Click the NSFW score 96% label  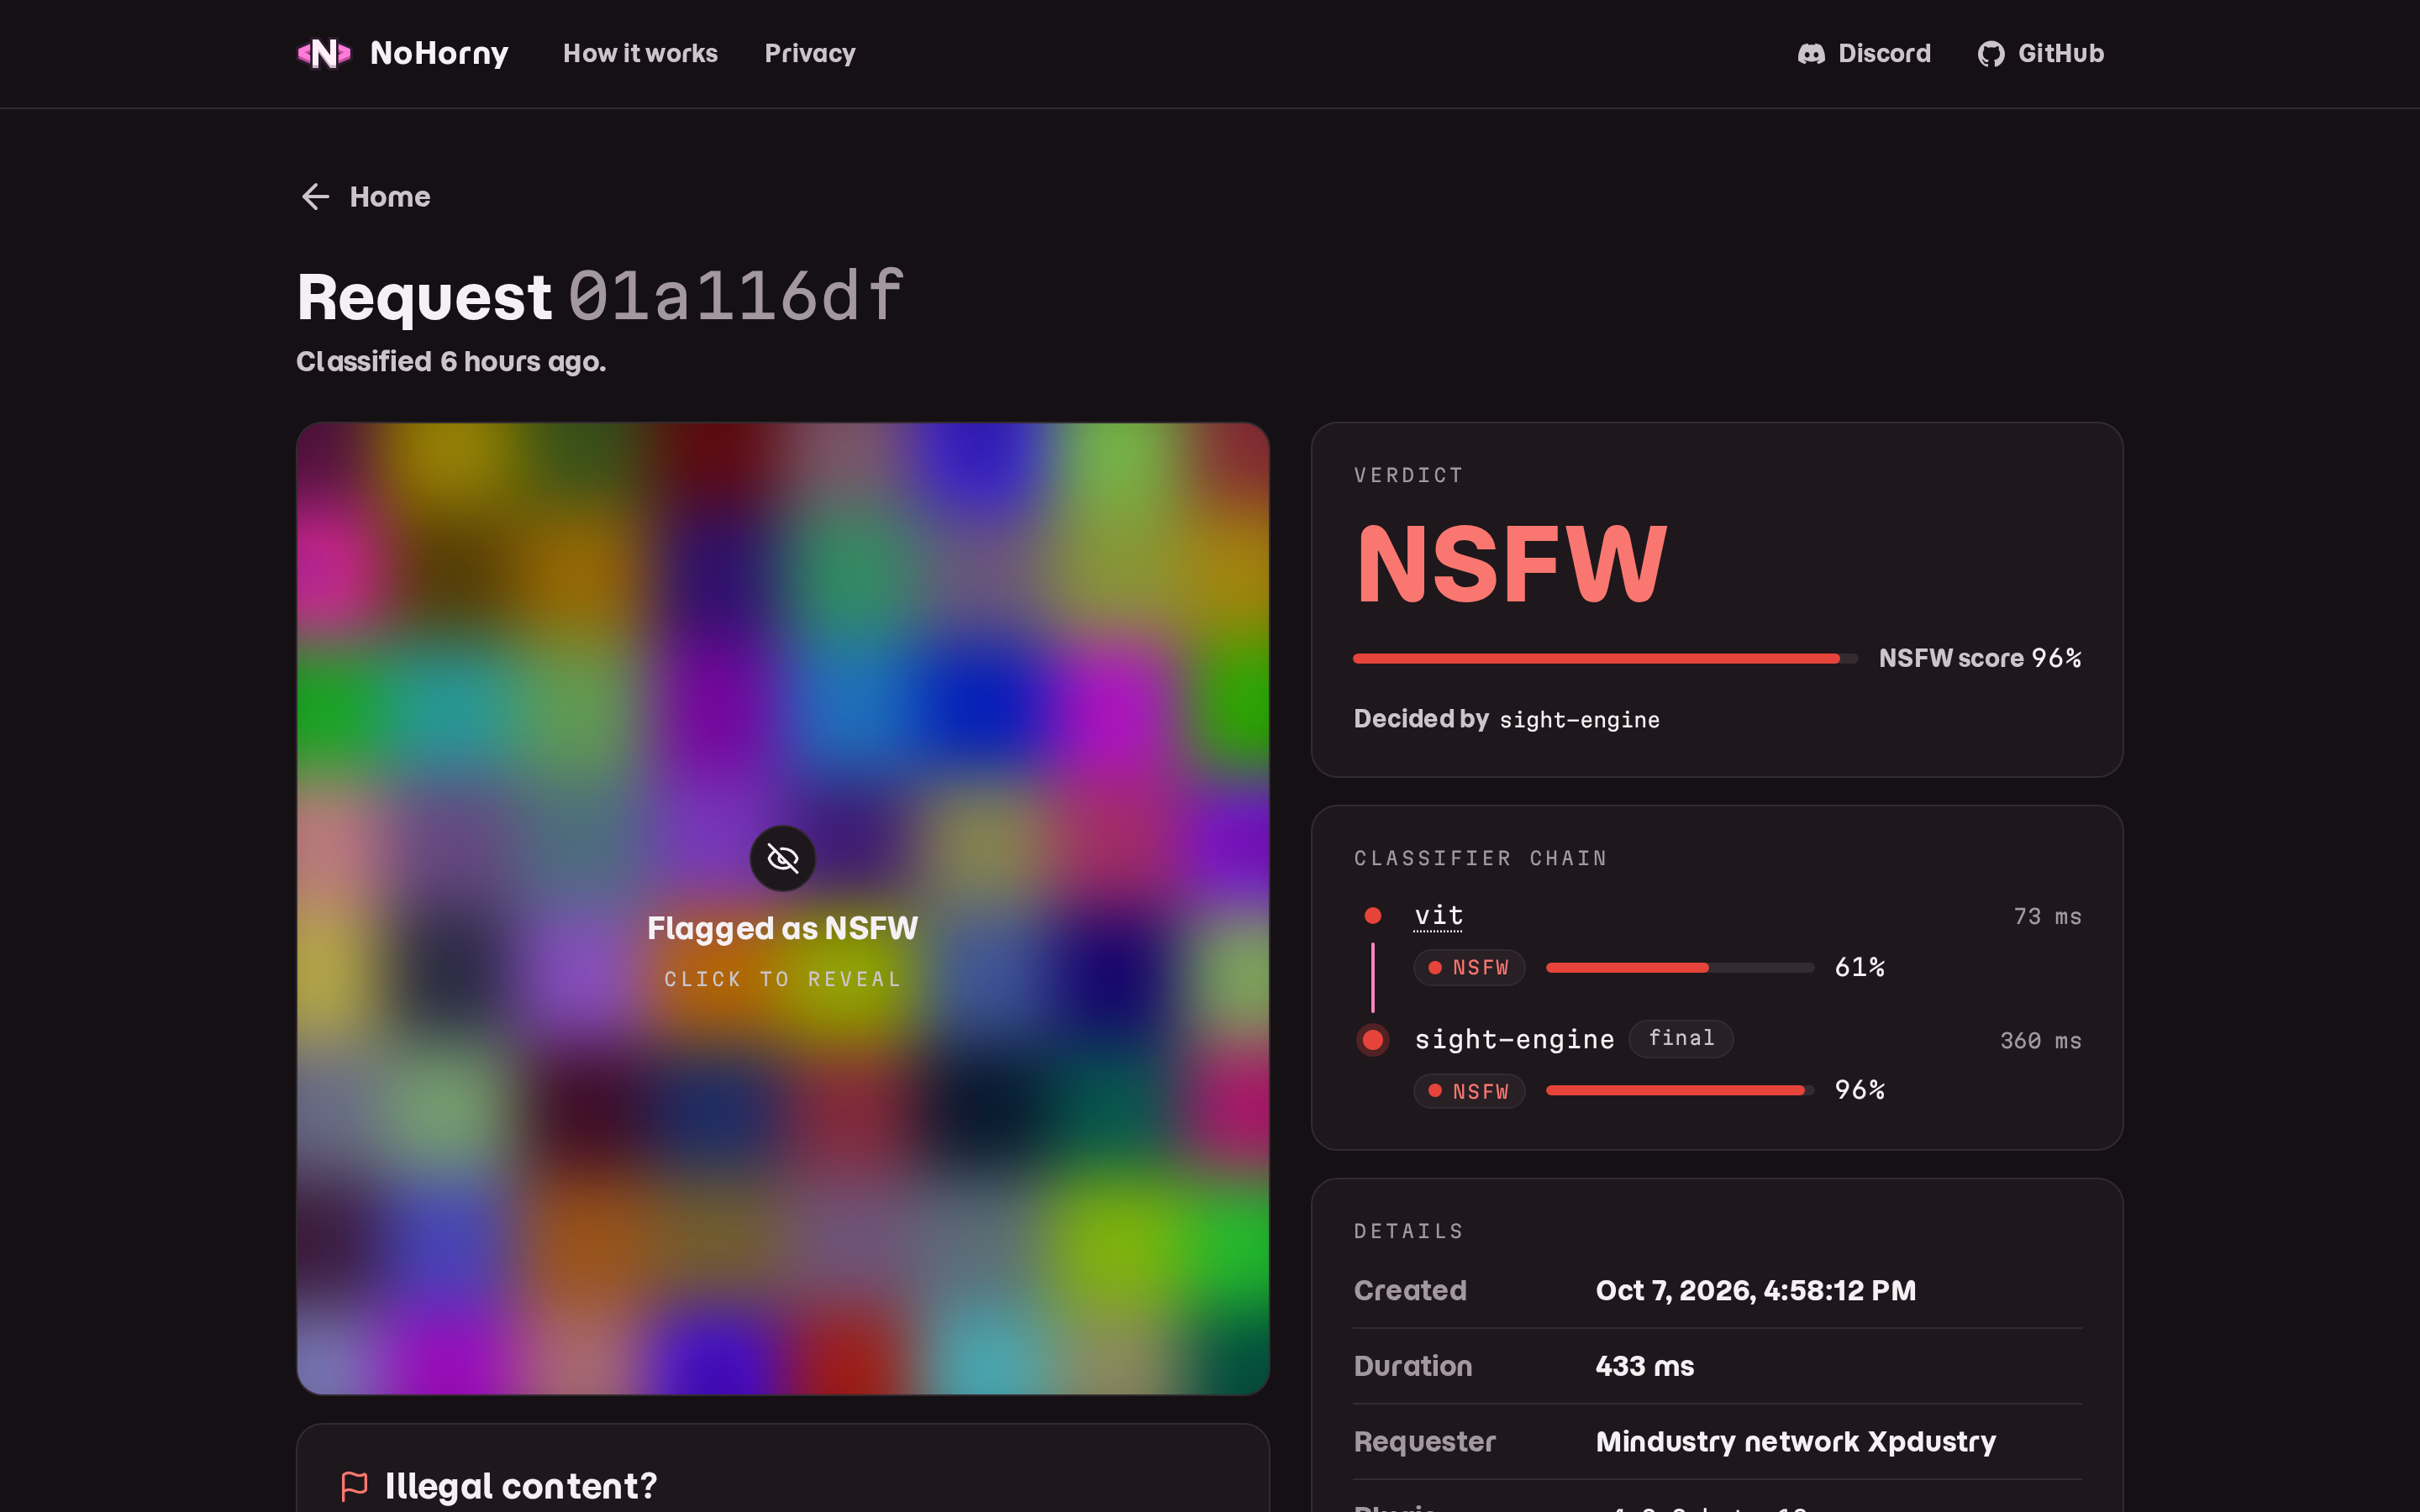click(1980, 658)
